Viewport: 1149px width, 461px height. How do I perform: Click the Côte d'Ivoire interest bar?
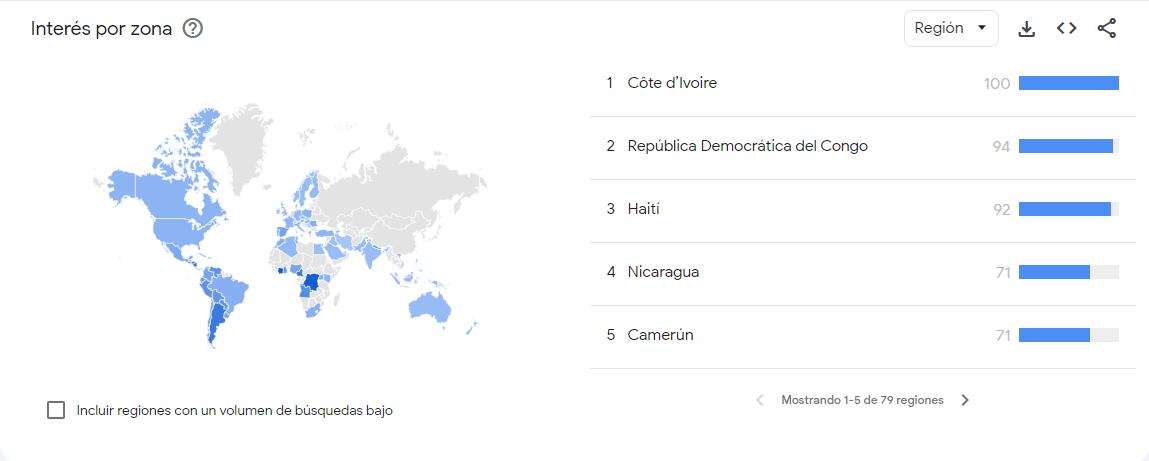(1068, 83)
